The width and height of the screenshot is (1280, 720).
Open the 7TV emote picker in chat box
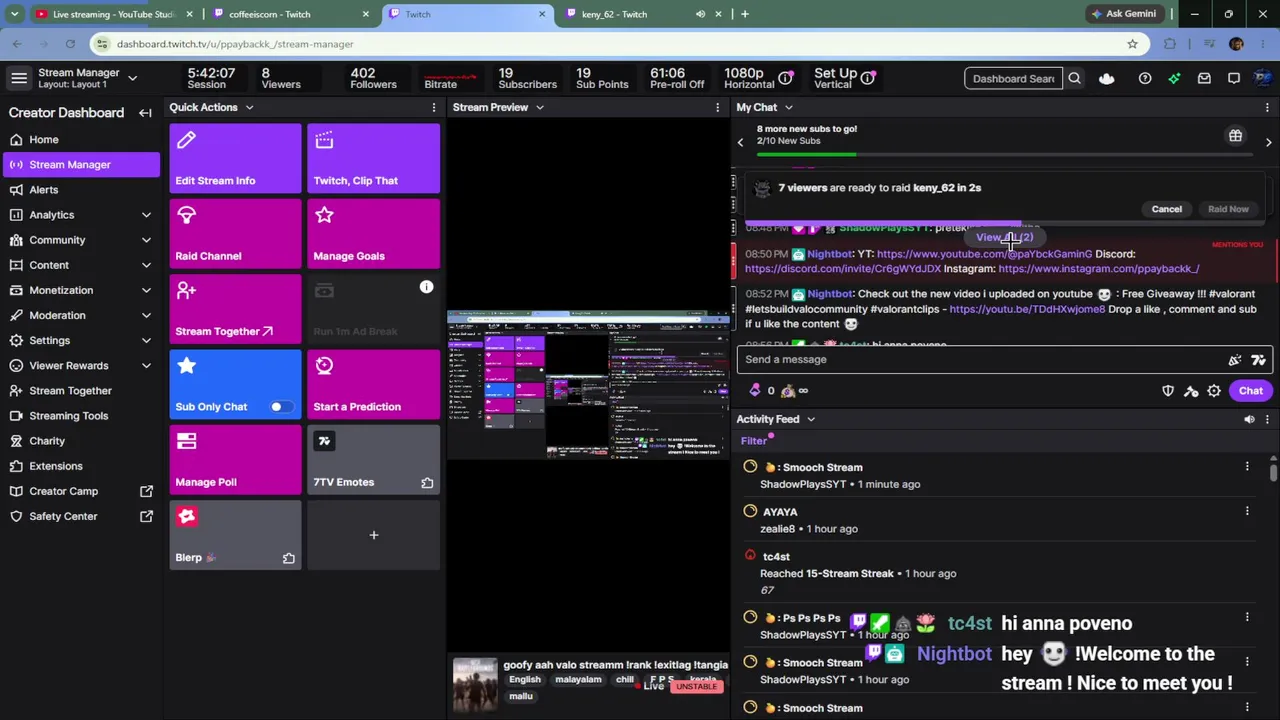click(x=1258, y=360)
